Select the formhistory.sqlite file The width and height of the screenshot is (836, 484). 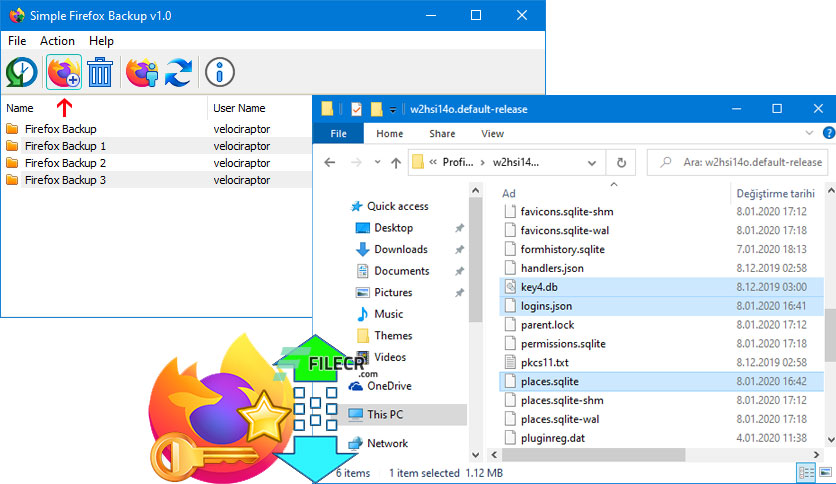click(661, 249)
